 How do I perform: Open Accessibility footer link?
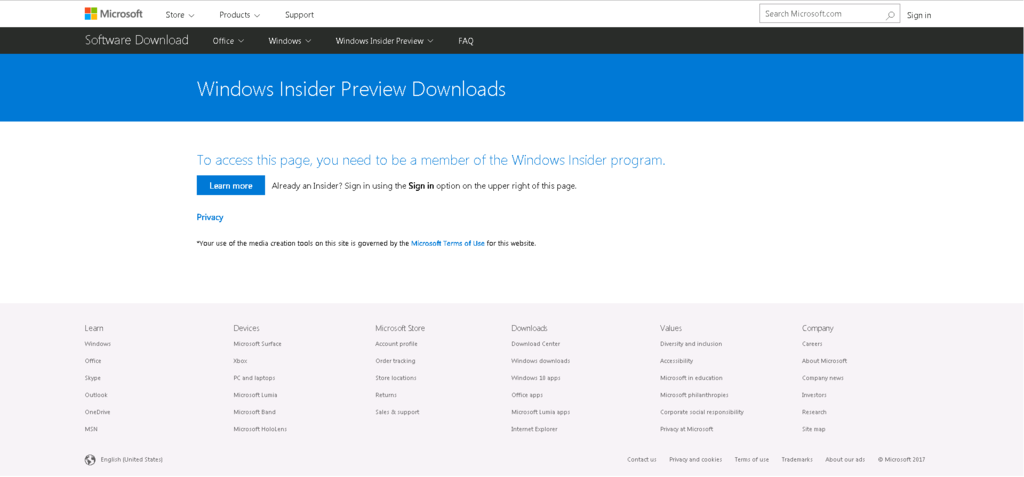click(677, 361)
